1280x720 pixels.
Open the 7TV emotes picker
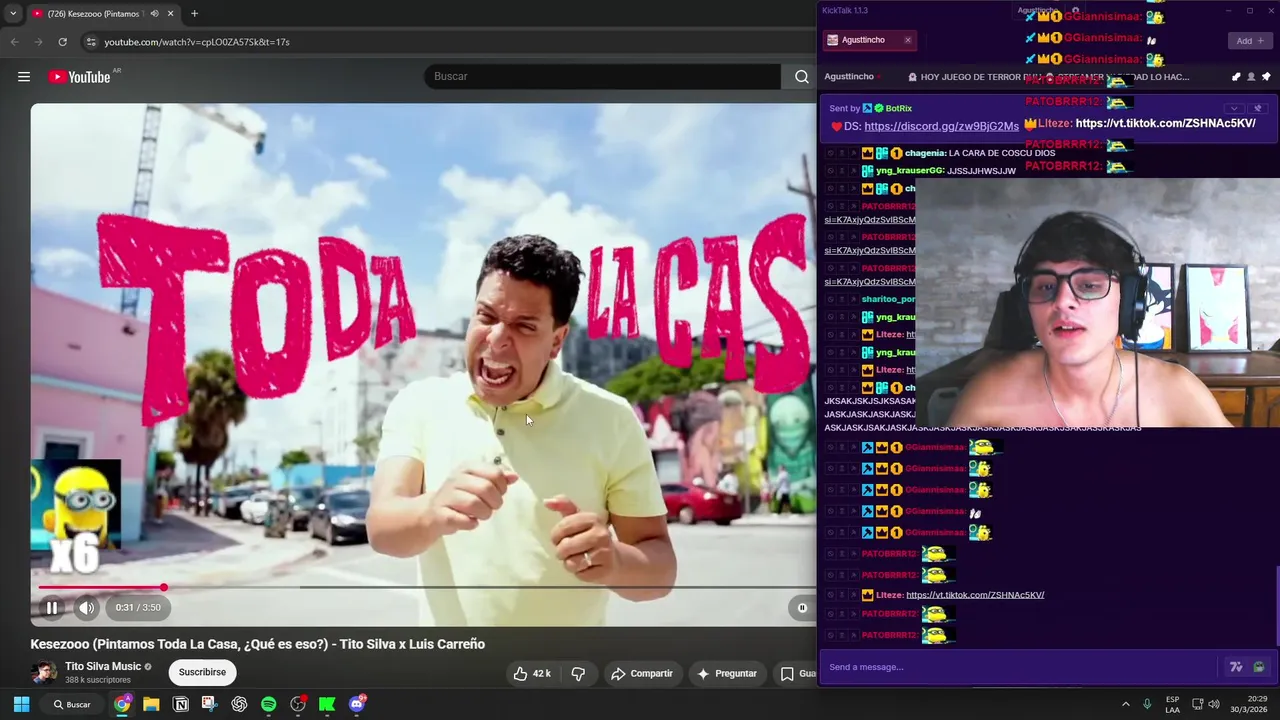(1236, 667)
